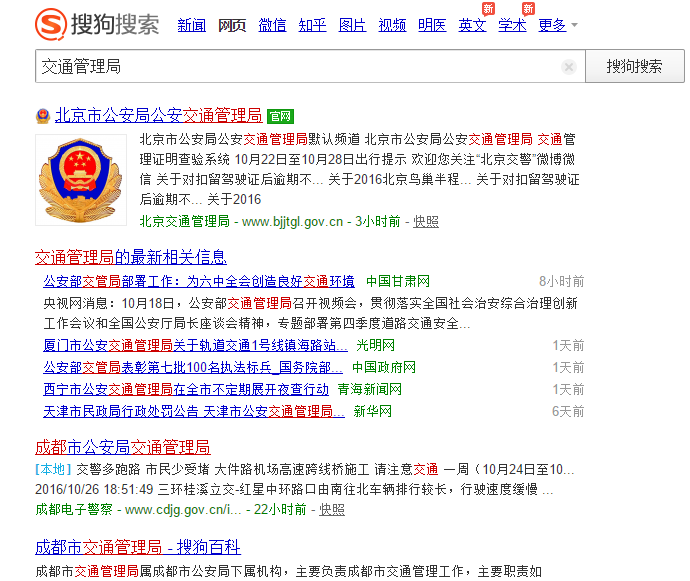
Task: Click the www.cdjg.gov.cn green URL text
Action: (x=183, y=510)
